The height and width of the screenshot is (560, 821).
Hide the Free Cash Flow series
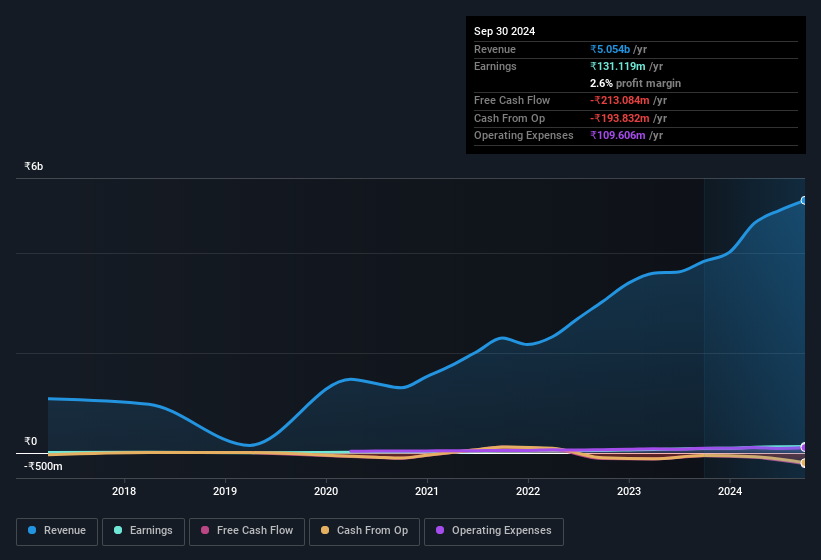(247, 531)
